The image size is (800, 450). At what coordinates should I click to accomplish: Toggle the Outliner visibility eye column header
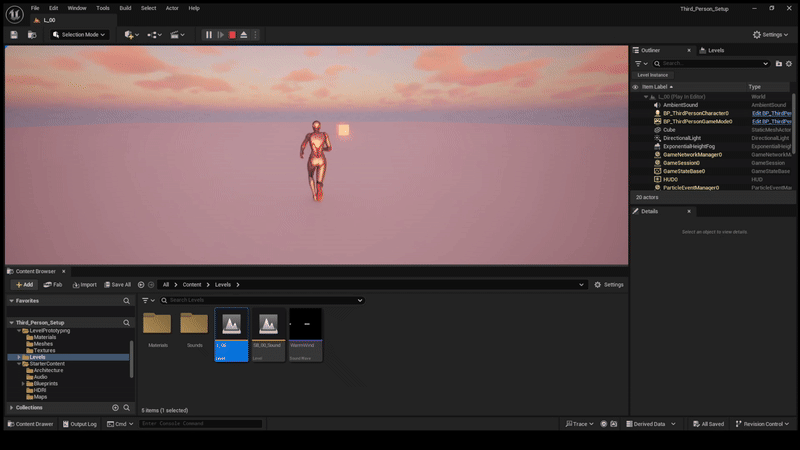[635, 87]
